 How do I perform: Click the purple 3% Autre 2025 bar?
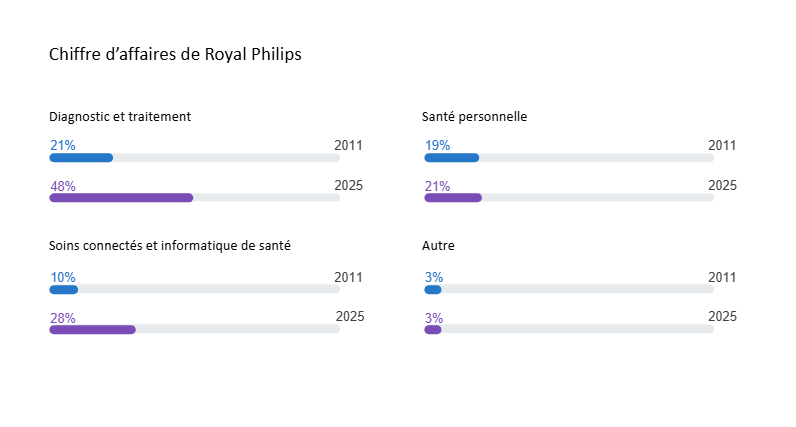pos(433,330)
